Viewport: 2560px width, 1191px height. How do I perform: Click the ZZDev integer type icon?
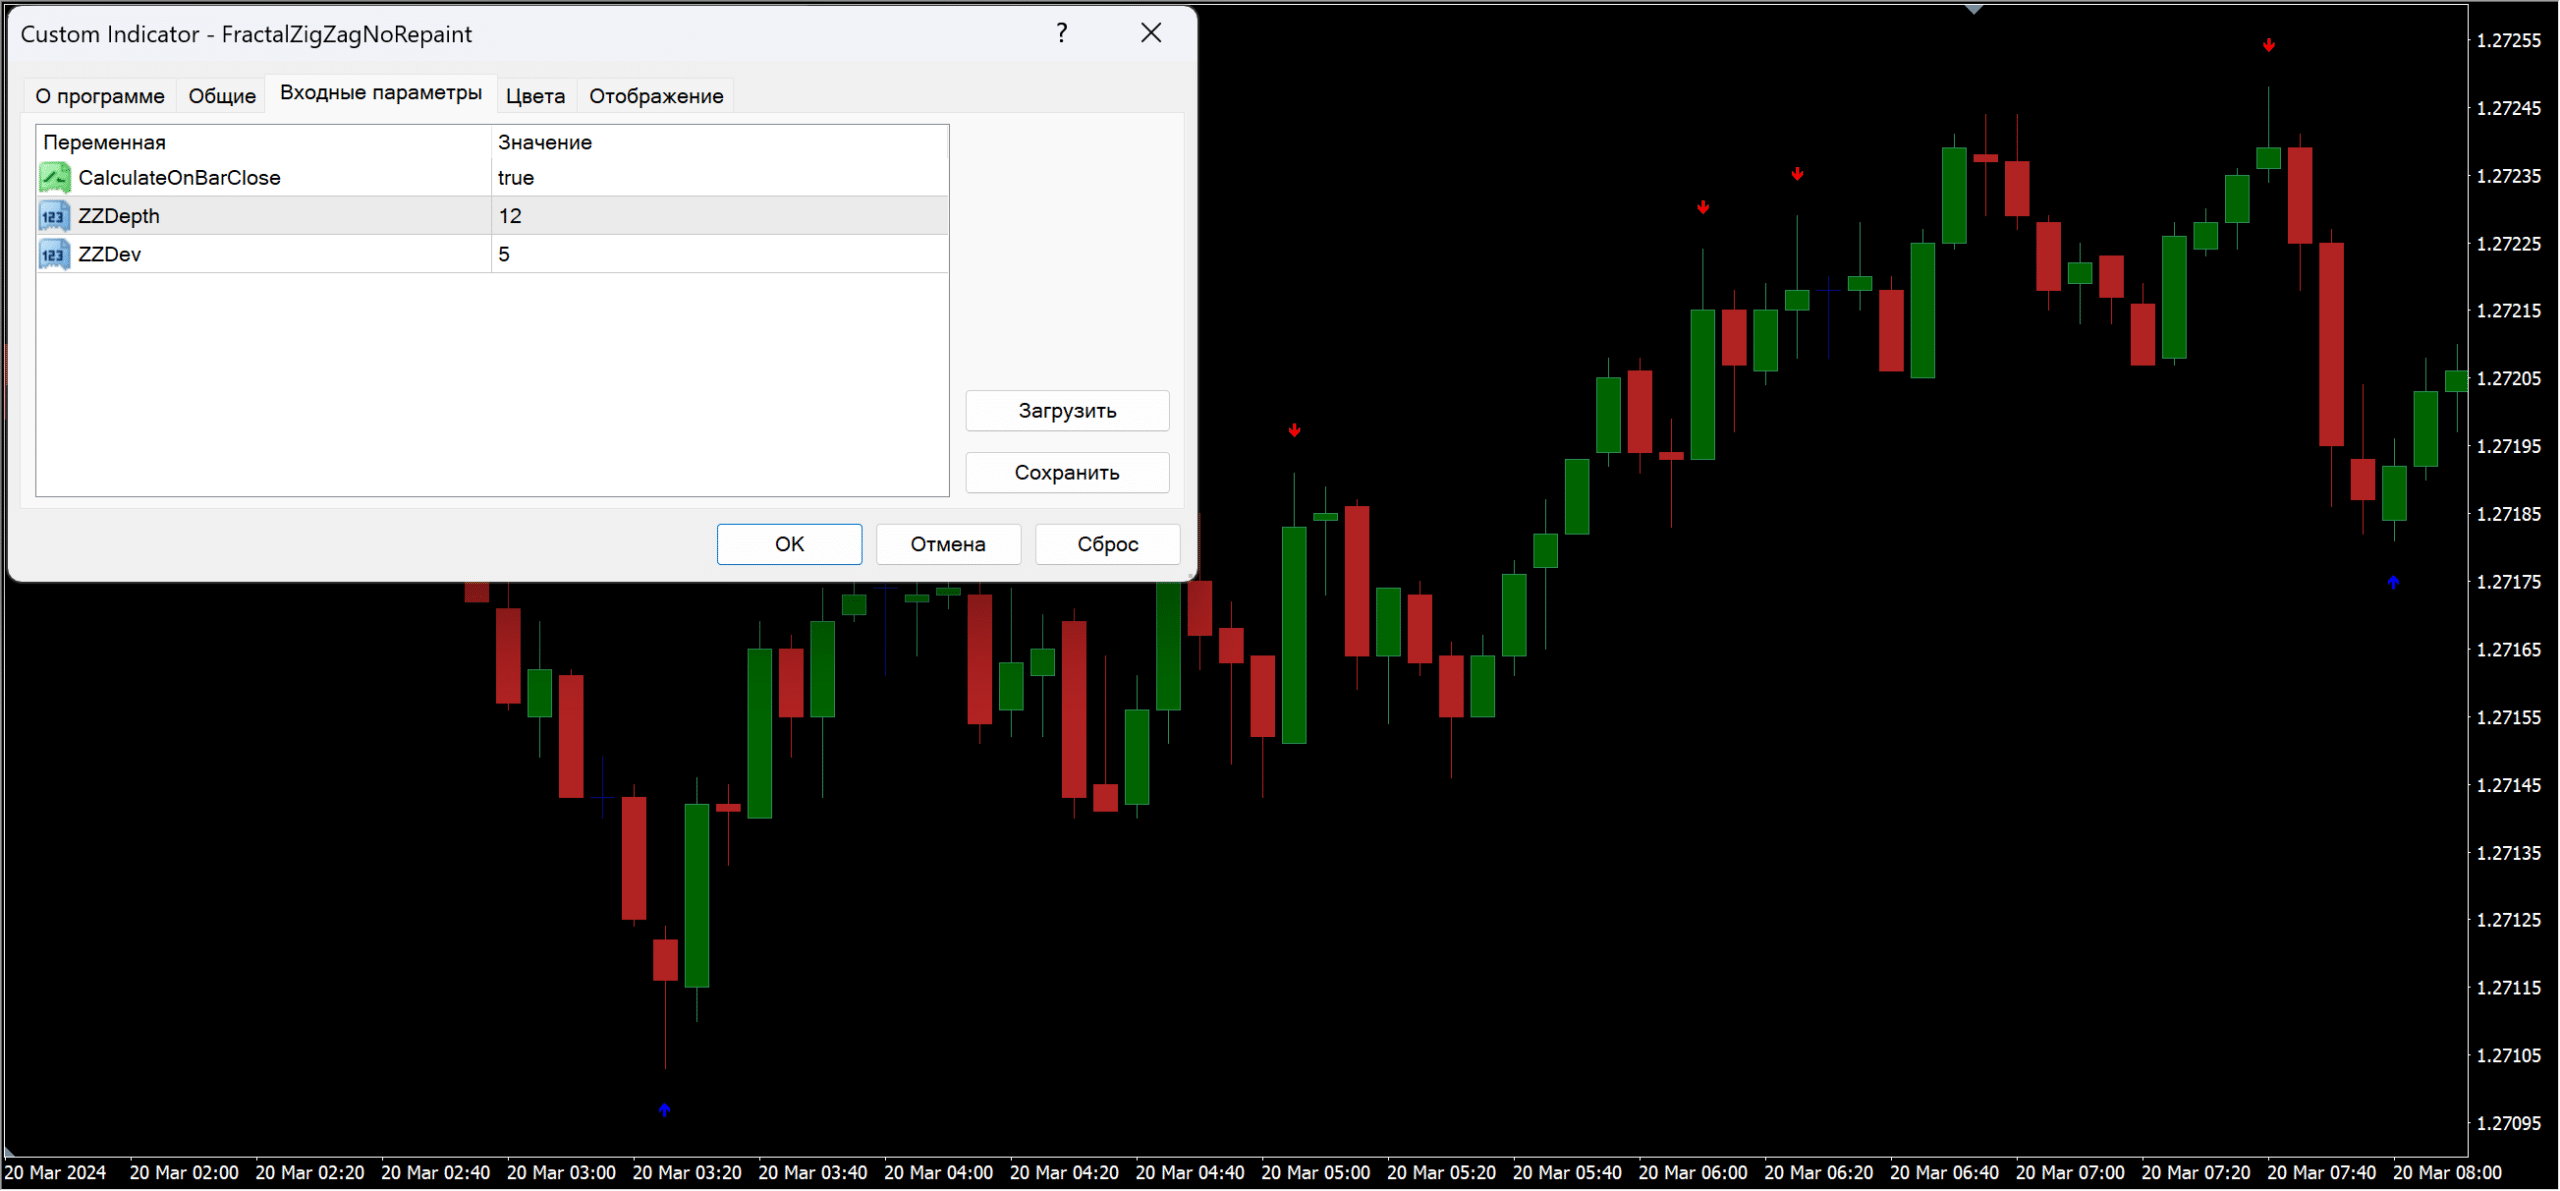click(54, 254)
